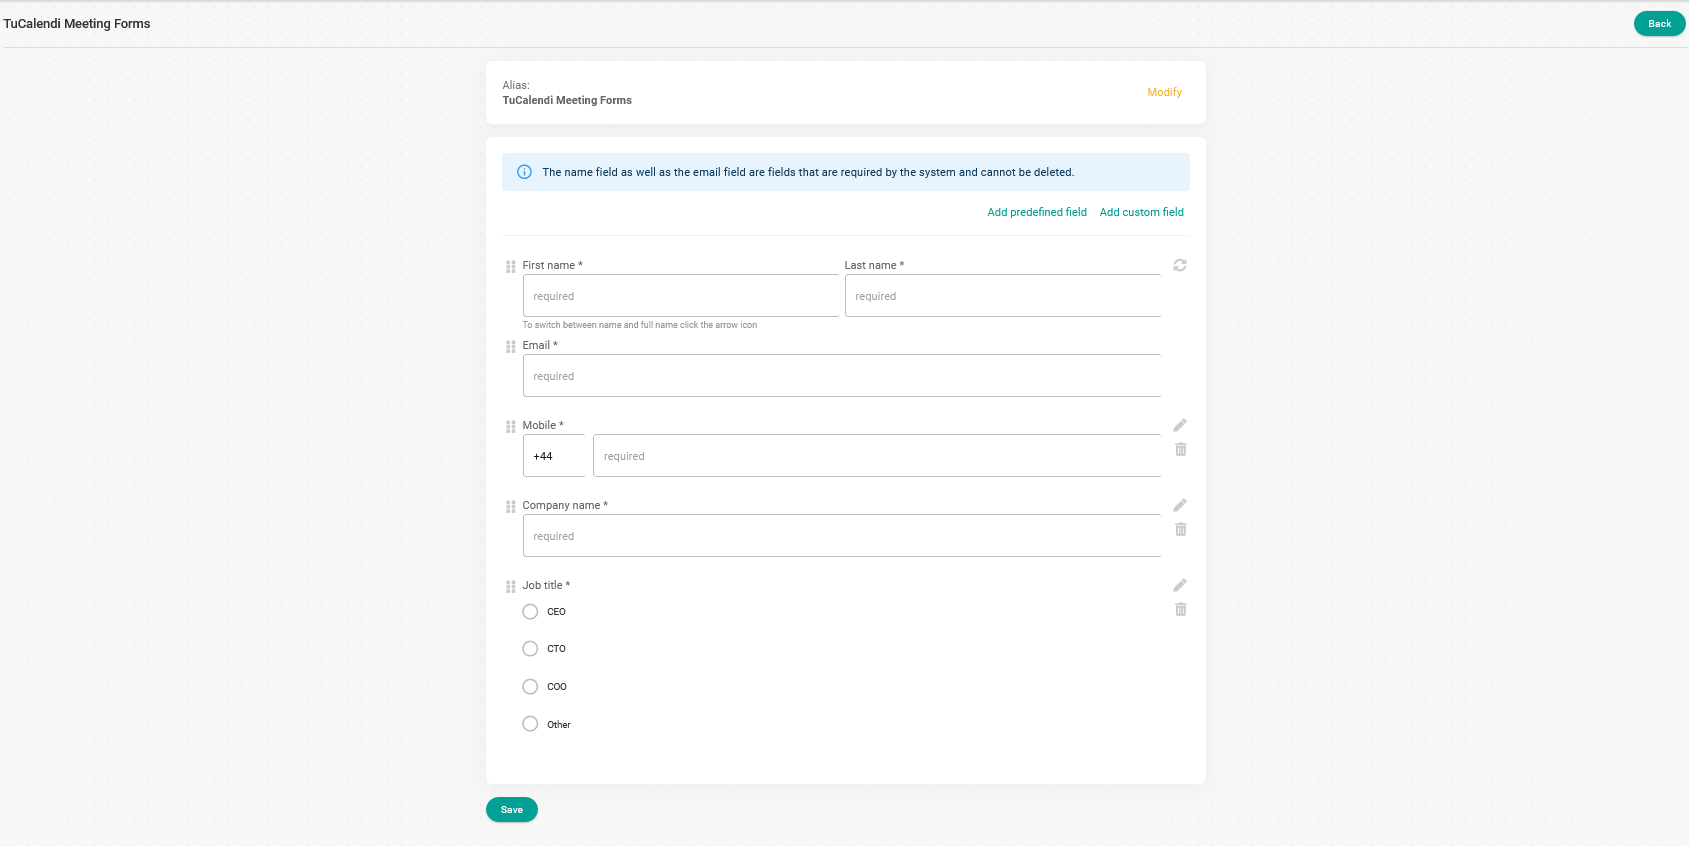Edit the Job title field pencil icon
The image size is (1689, 846).
1180,585
